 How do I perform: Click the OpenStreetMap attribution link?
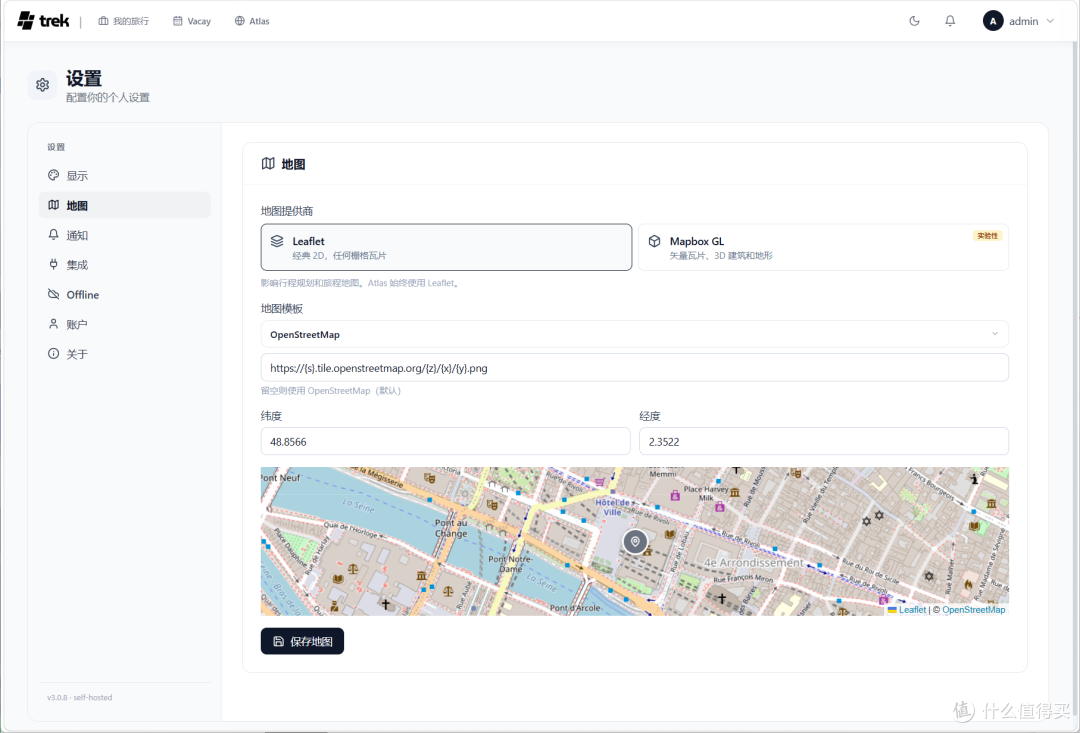point(973,610)
